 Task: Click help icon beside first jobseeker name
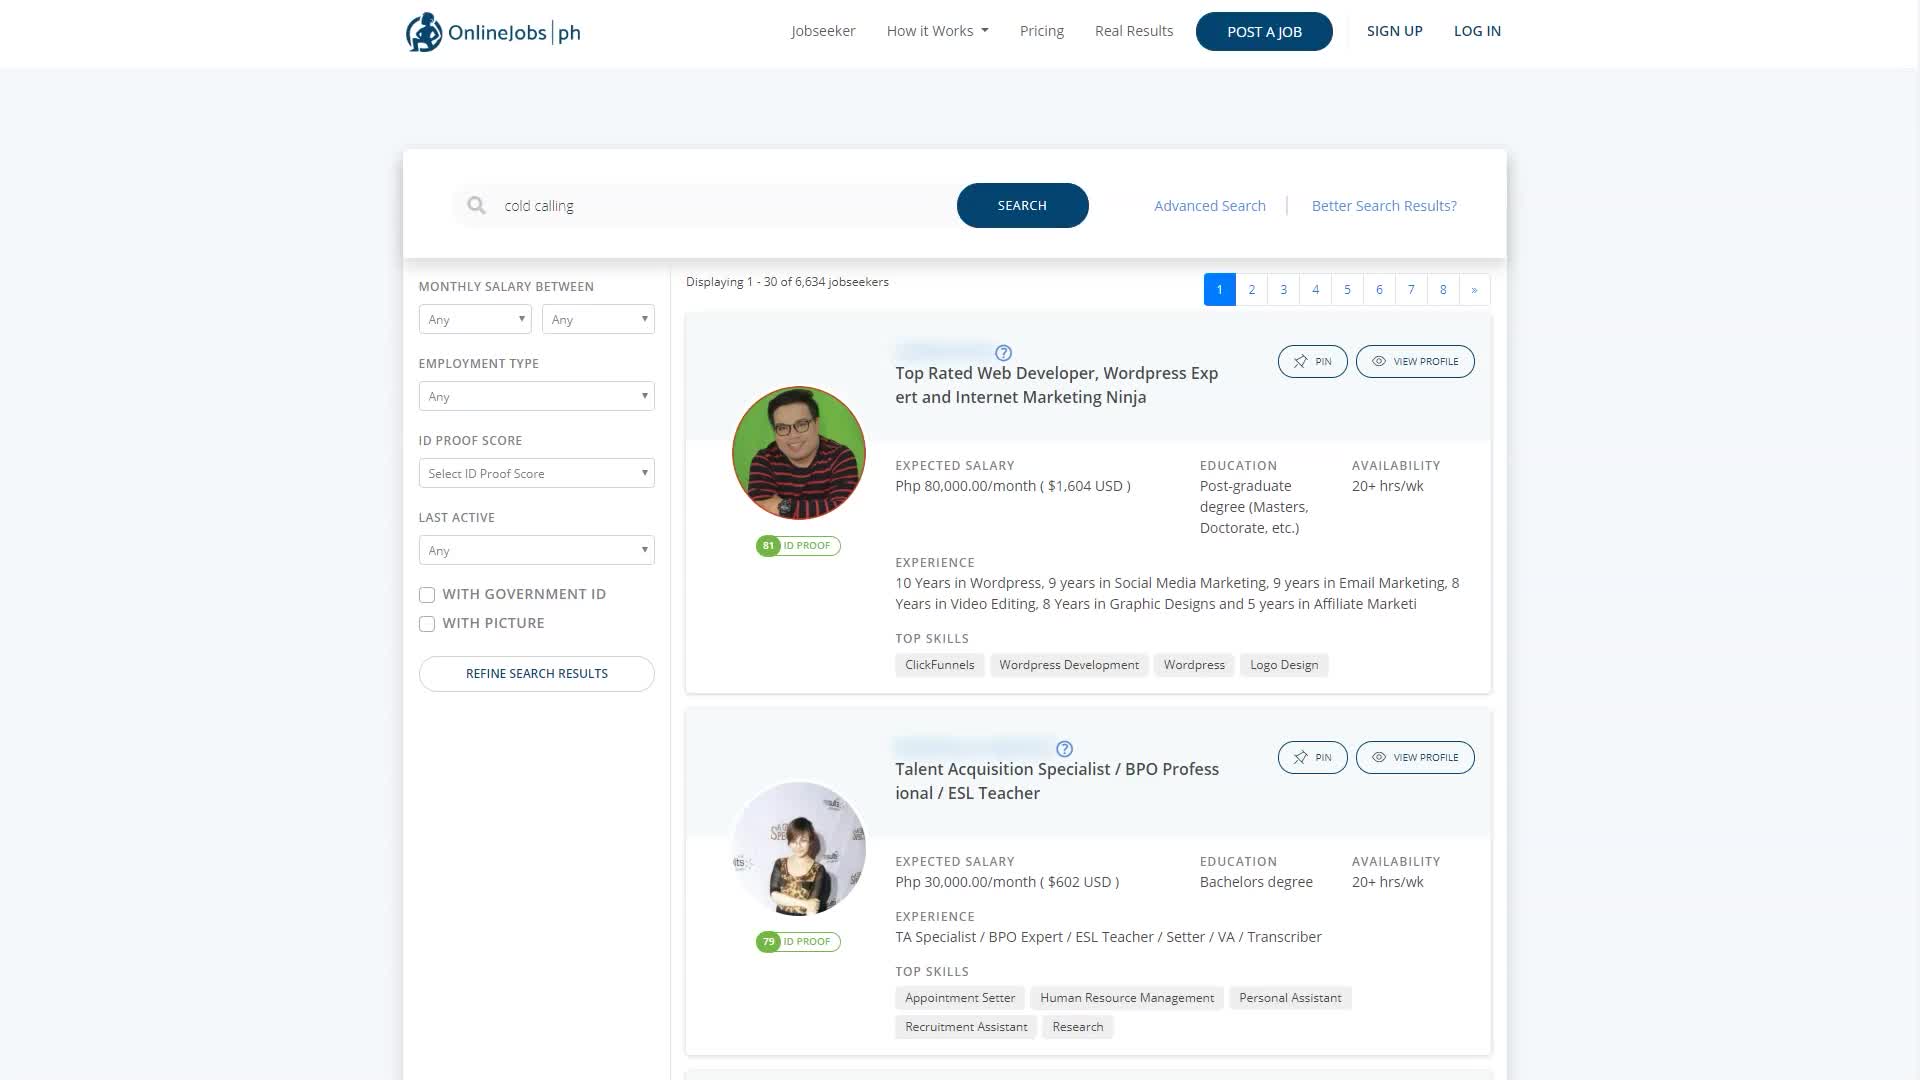[x=1004, y=353]
